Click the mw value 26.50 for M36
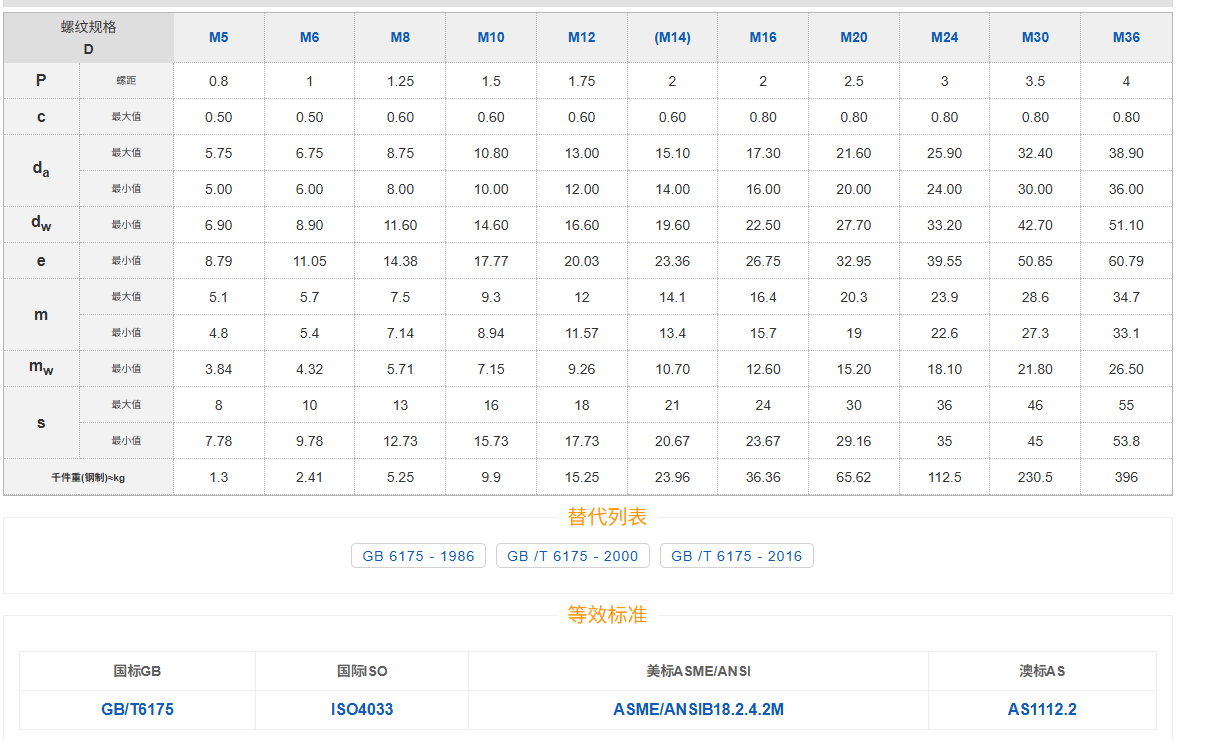Screen dimensions: 1211x741 click(x=1126, y=369)
